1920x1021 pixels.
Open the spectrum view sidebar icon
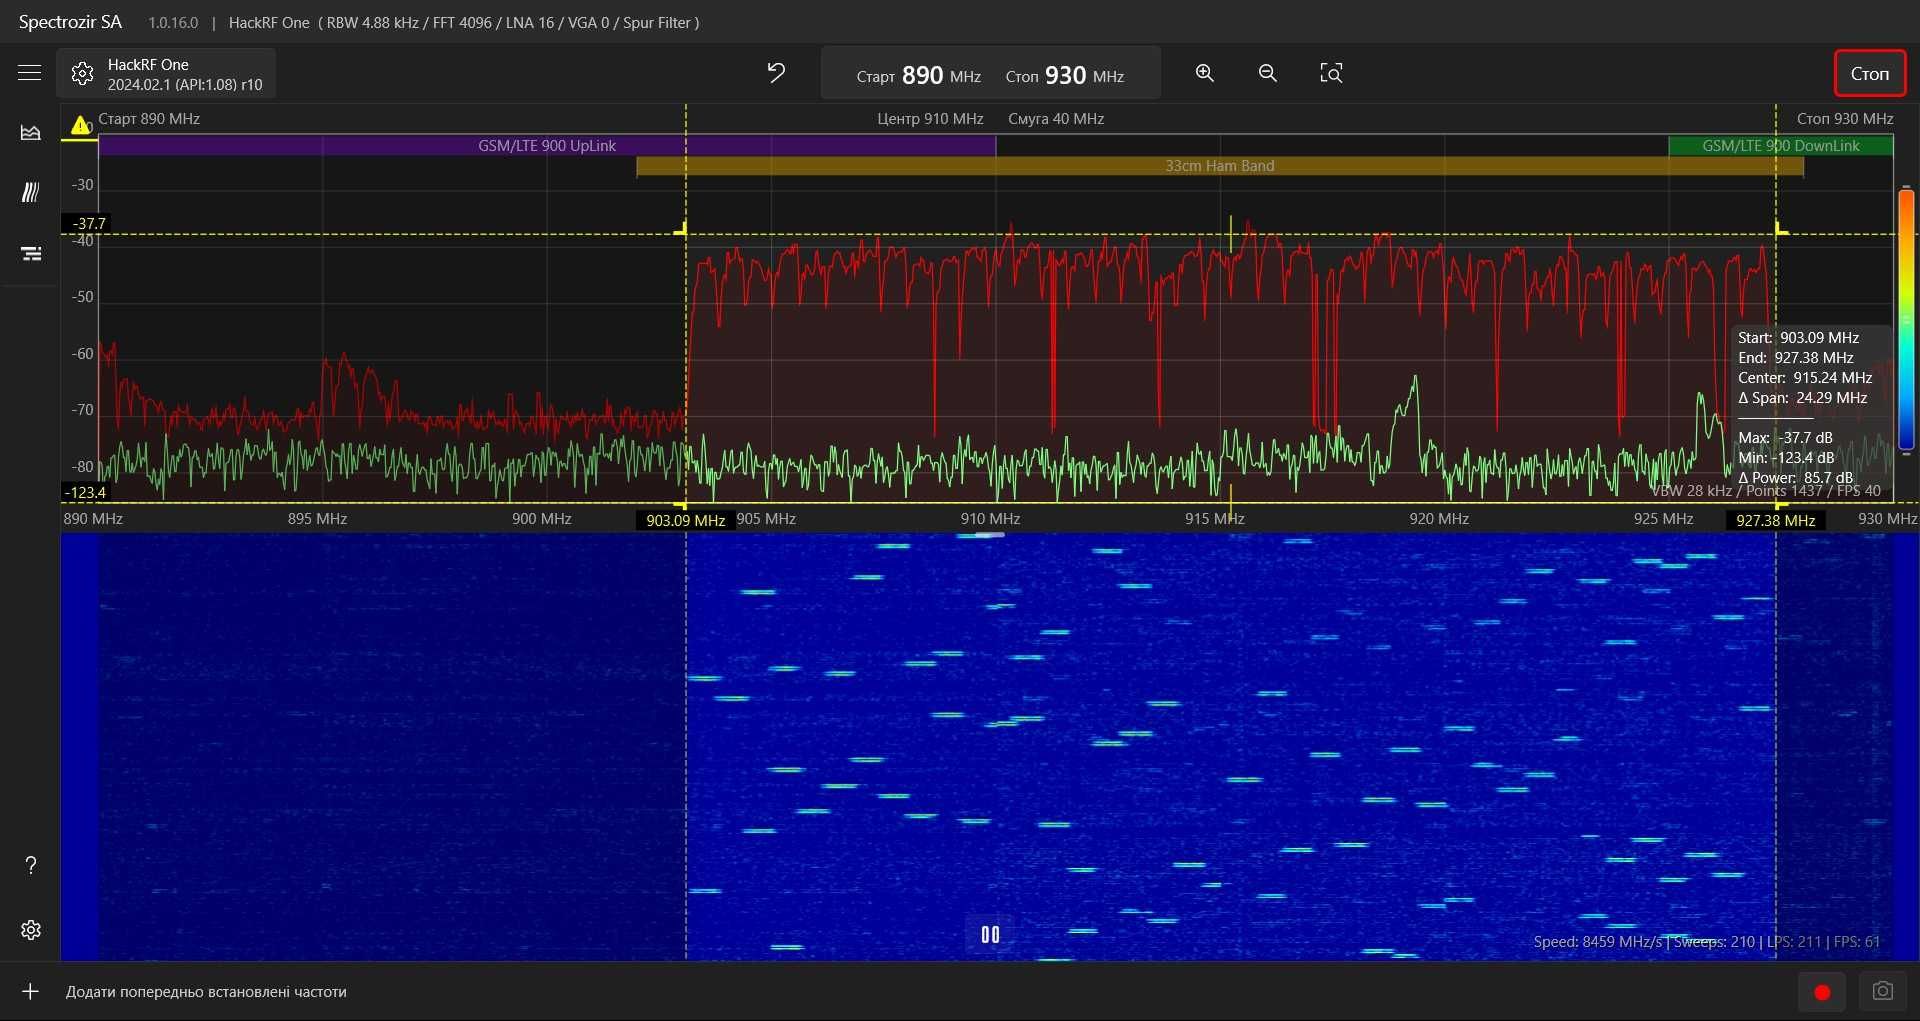pyautogui.click(x=31, y=132)
